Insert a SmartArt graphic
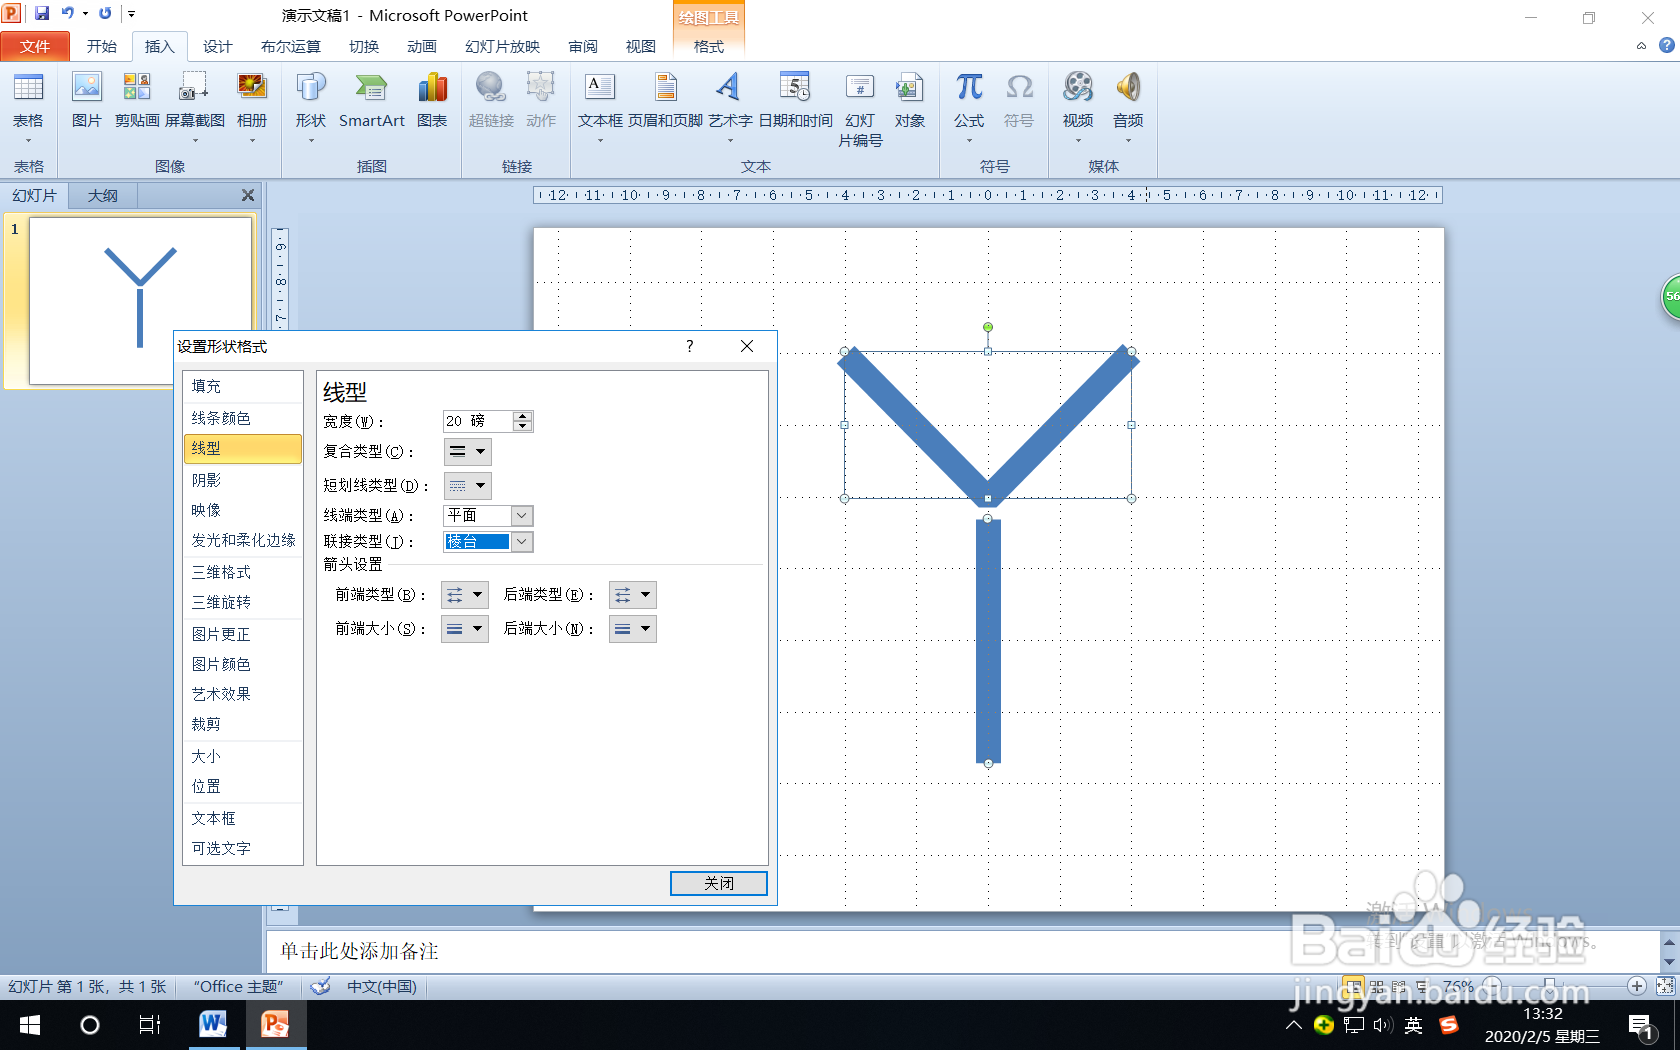 pyautogui.click(x=371, y=104)
